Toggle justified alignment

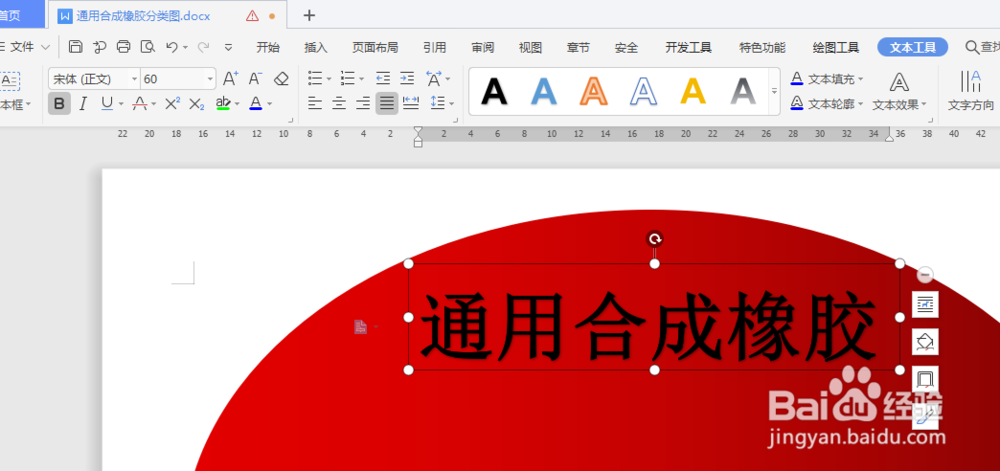[x=386, y=103]
